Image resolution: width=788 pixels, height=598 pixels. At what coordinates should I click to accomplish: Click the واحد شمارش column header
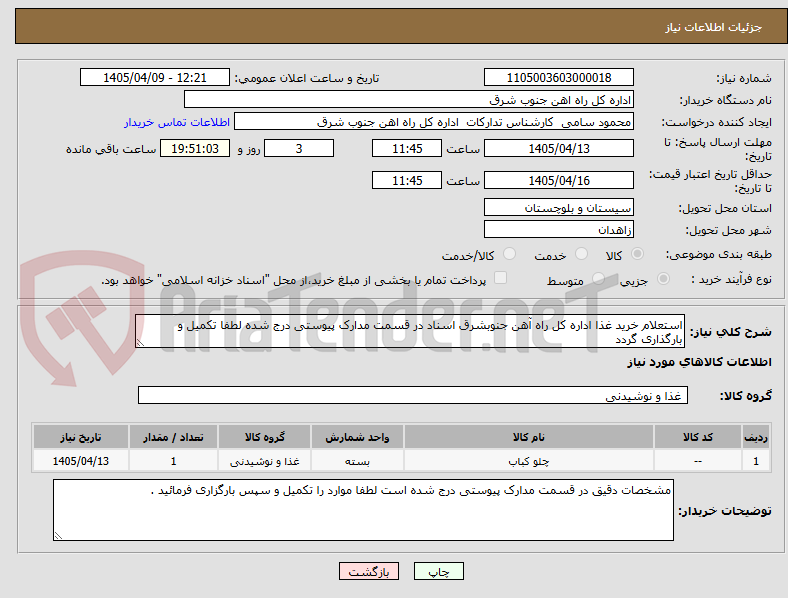click(357, 437)
